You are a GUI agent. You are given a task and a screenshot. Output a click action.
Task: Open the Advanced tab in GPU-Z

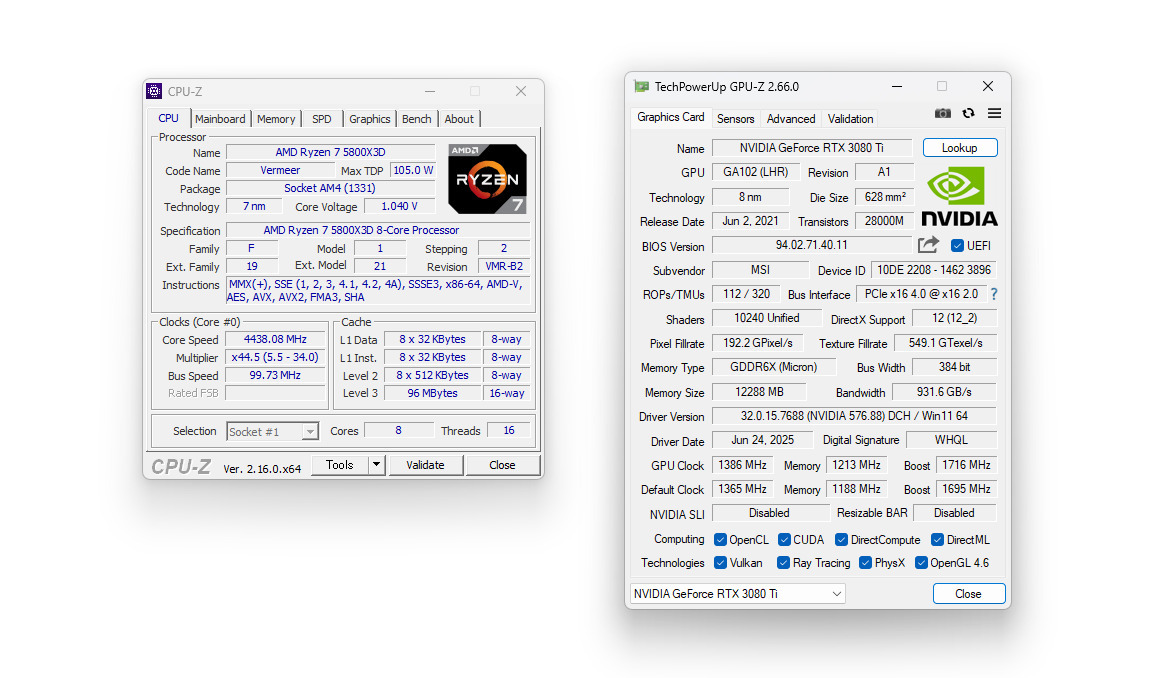(x=791, y=119)
